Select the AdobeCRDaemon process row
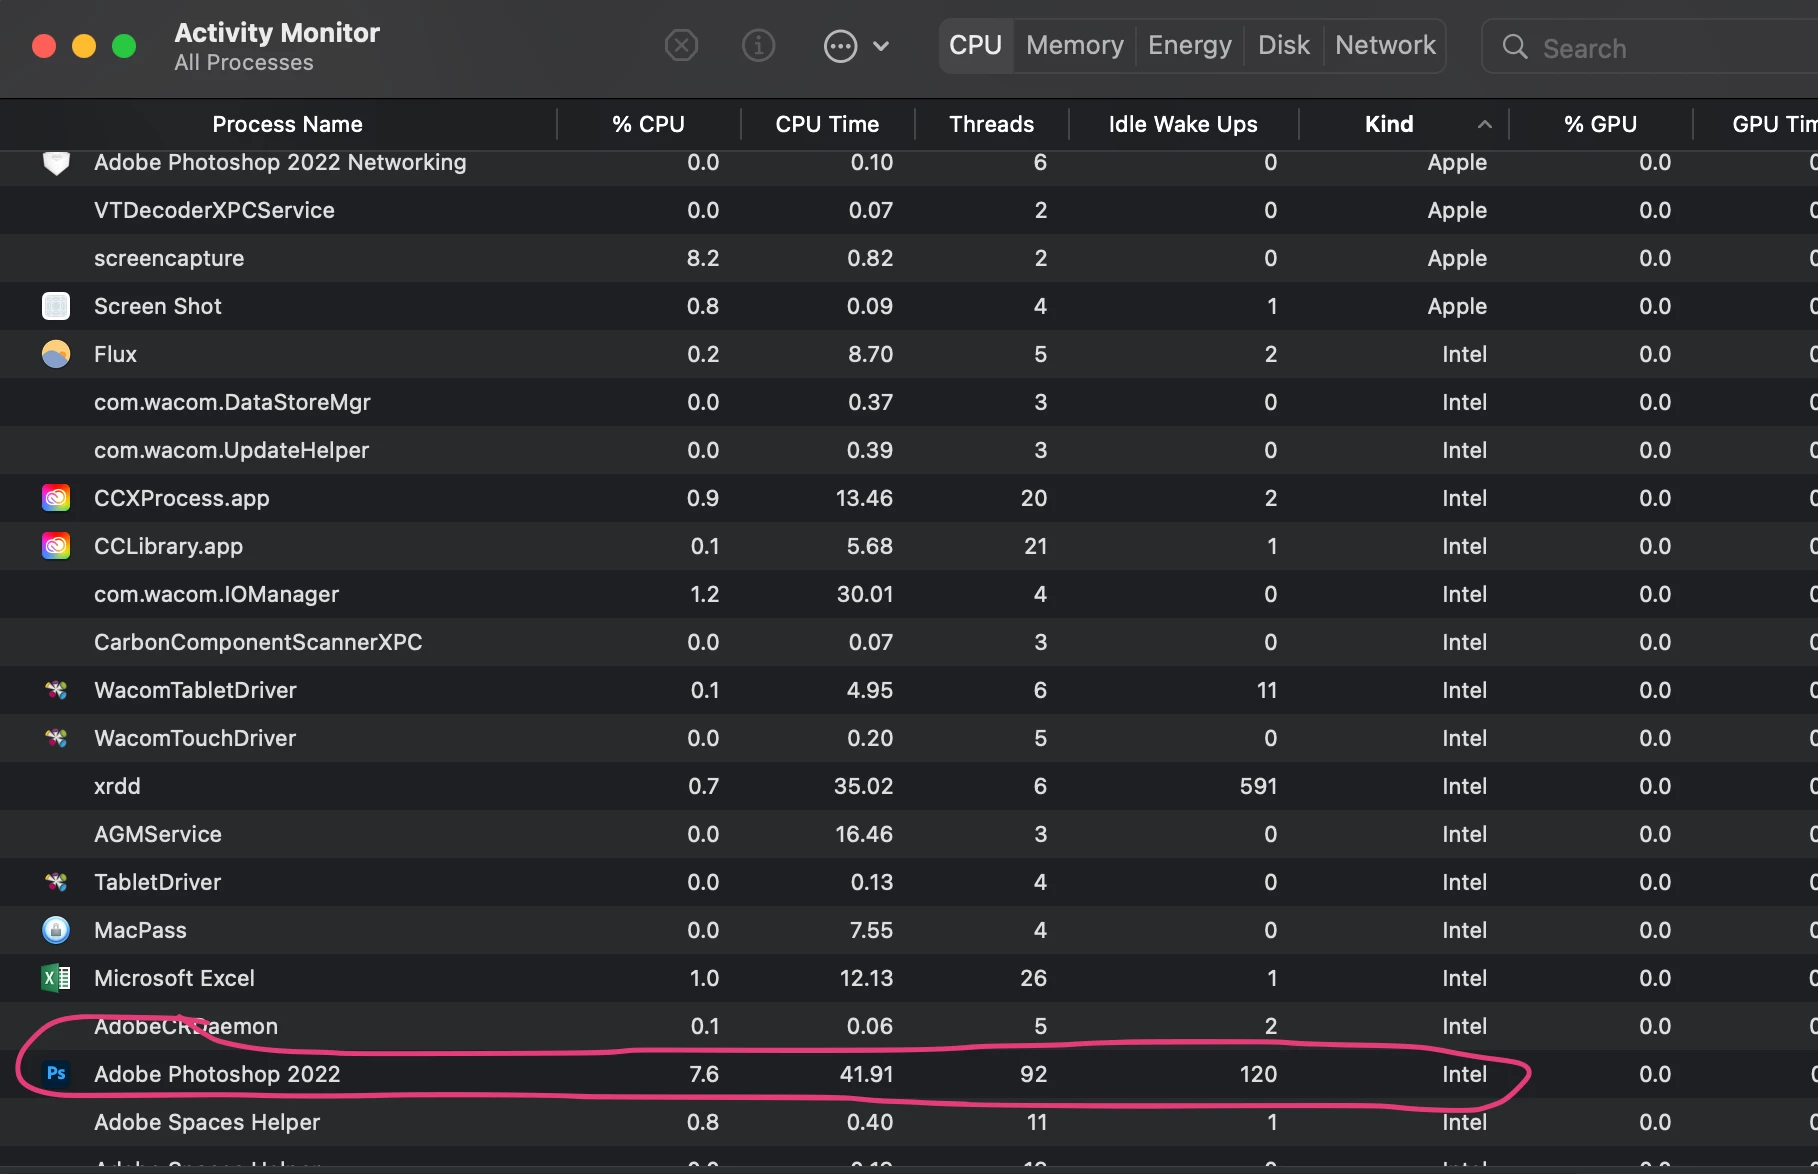Screen dimensions: 1818x1174 (x=909, y=1026)
